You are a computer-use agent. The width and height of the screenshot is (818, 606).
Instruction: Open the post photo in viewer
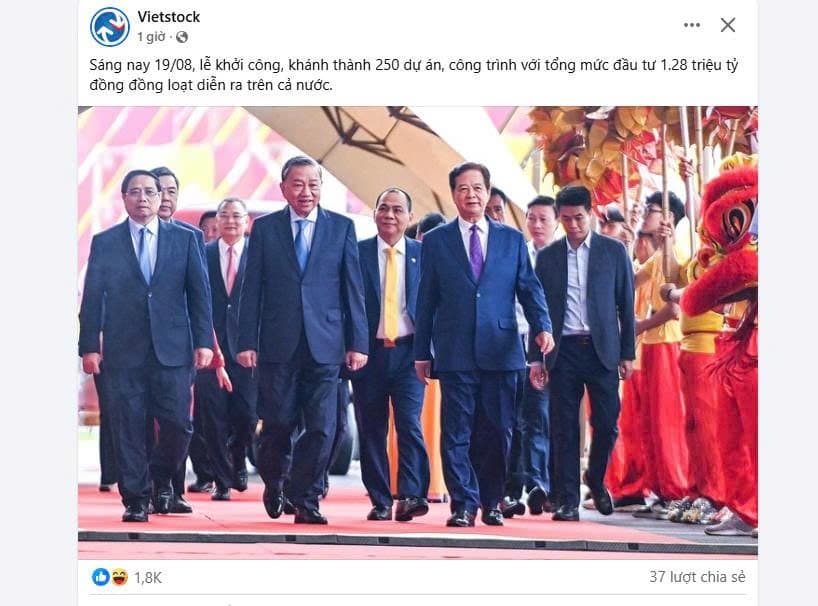coord(417,333)
